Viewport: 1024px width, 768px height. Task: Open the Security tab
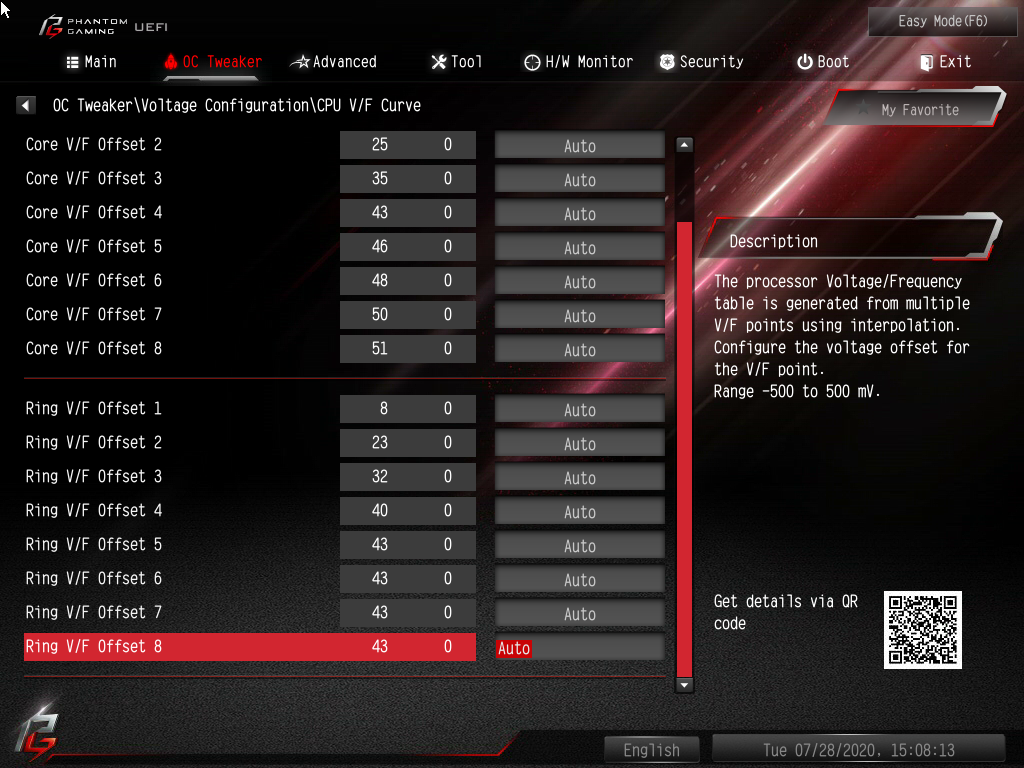click(701, 62)
